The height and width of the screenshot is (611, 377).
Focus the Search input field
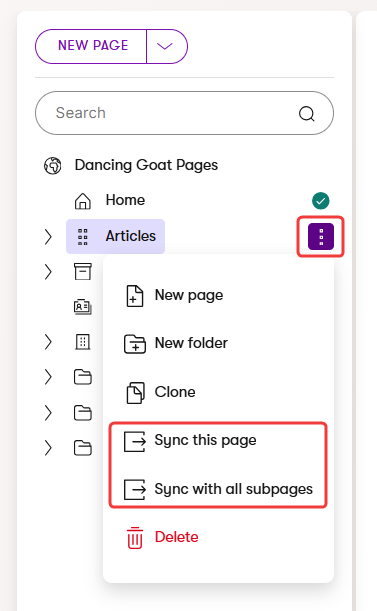coord(184,113)
